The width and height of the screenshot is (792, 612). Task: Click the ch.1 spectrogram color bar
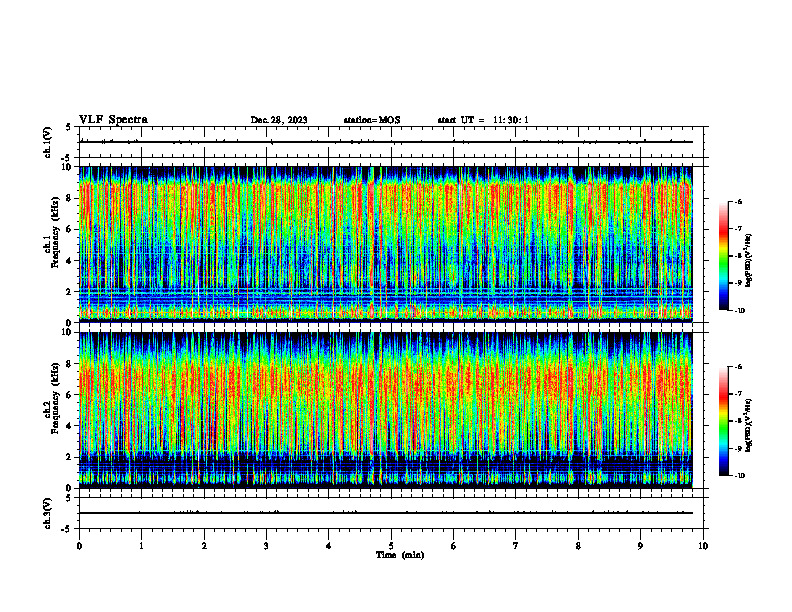(724, 256)
